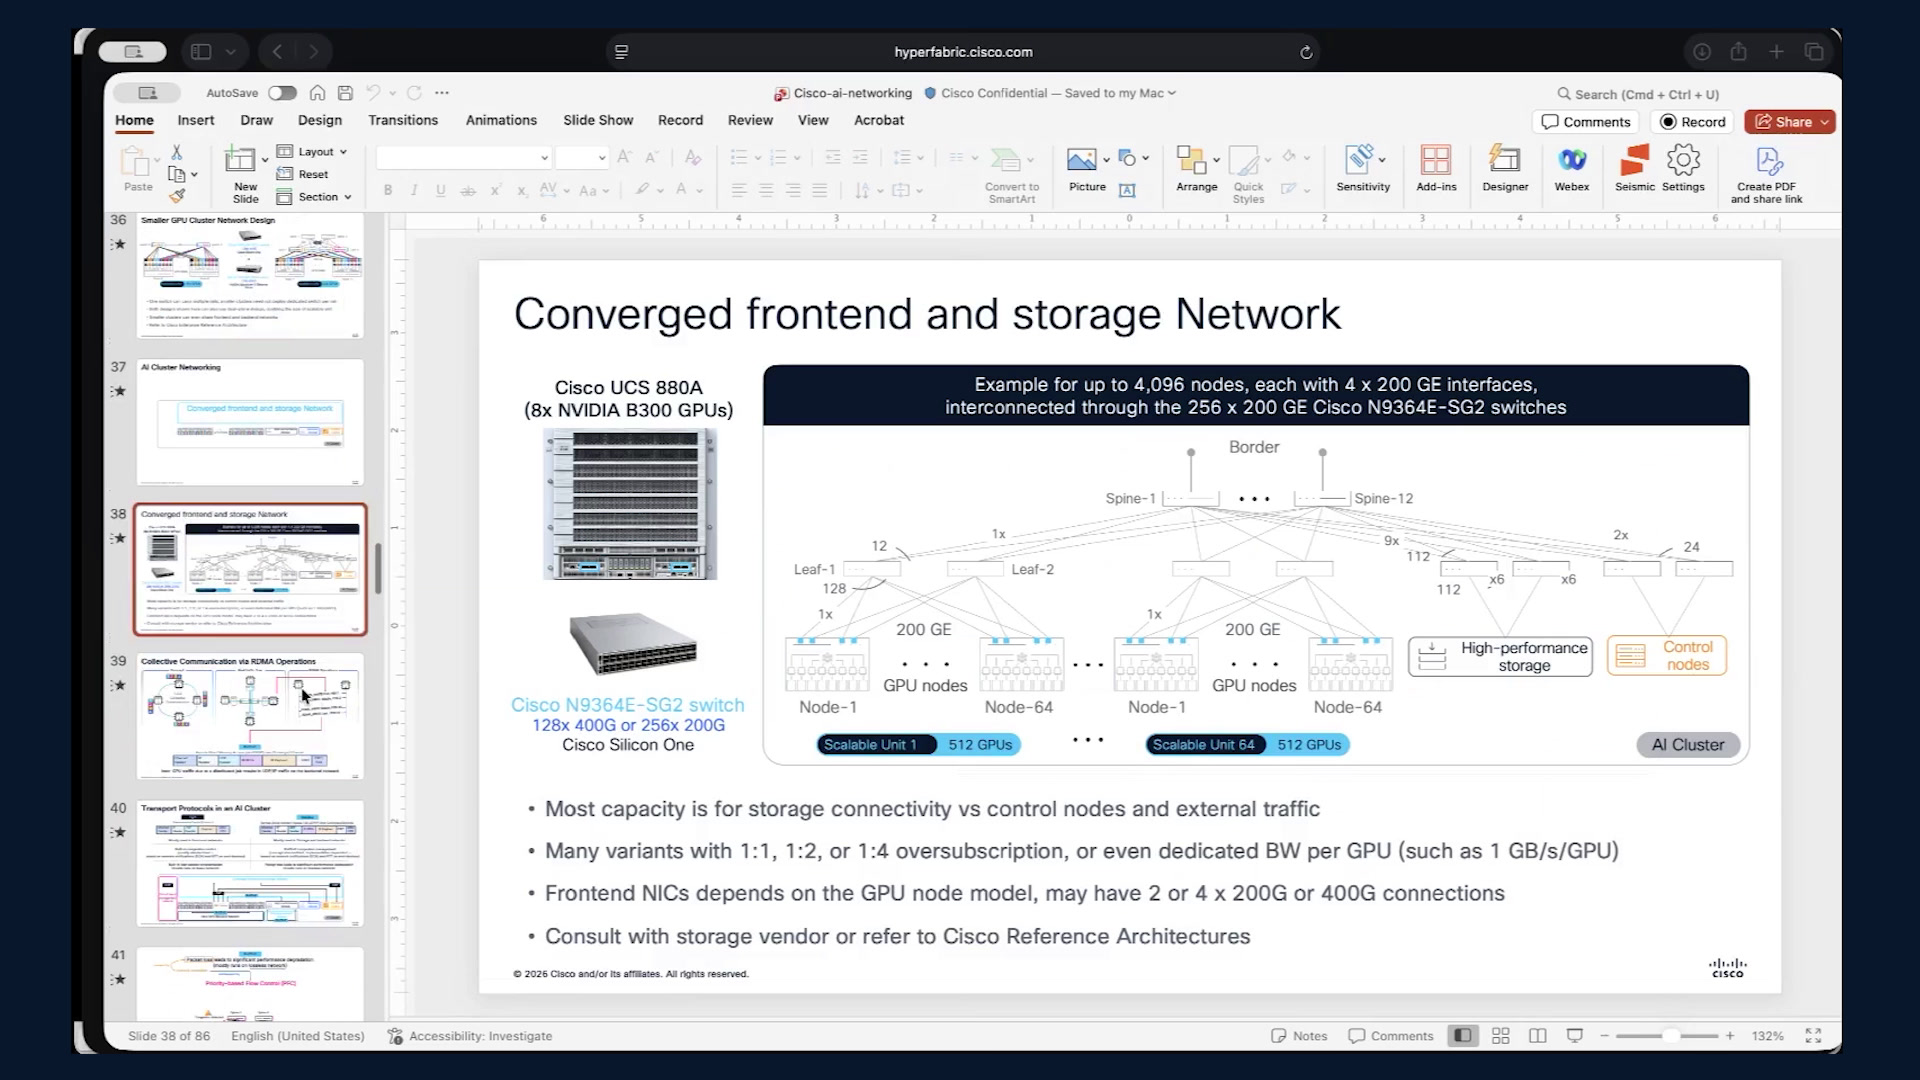Click Accessibility: Investigate in status bar
Screen dimensions: 1920x1080
(x=470, y=1036)
